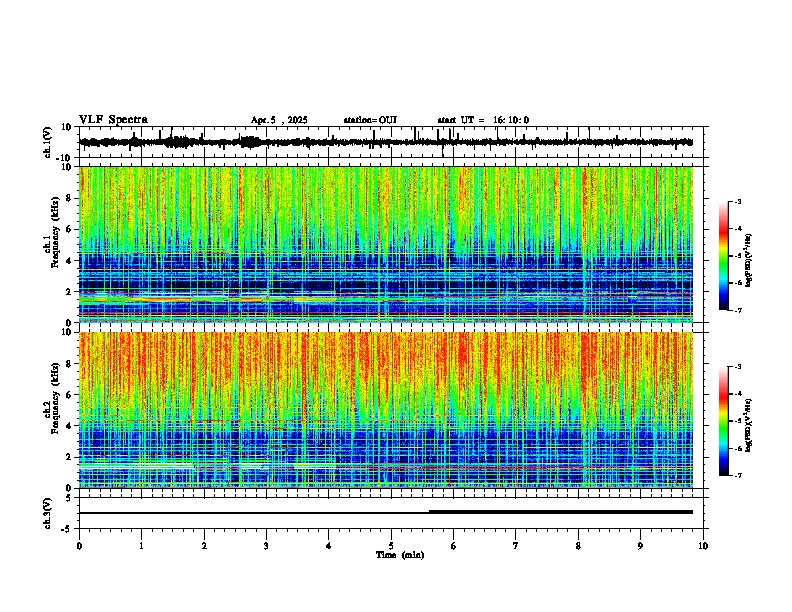Click the "ch.3(V)" axis label
792x612 pixels.
tap(48, 513)
